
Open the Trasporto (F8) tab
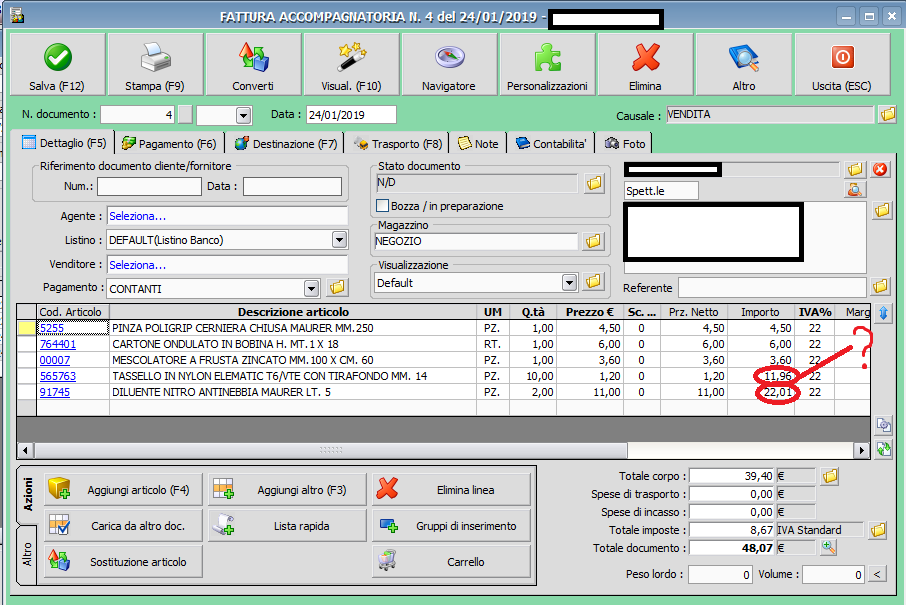point(398,144)
